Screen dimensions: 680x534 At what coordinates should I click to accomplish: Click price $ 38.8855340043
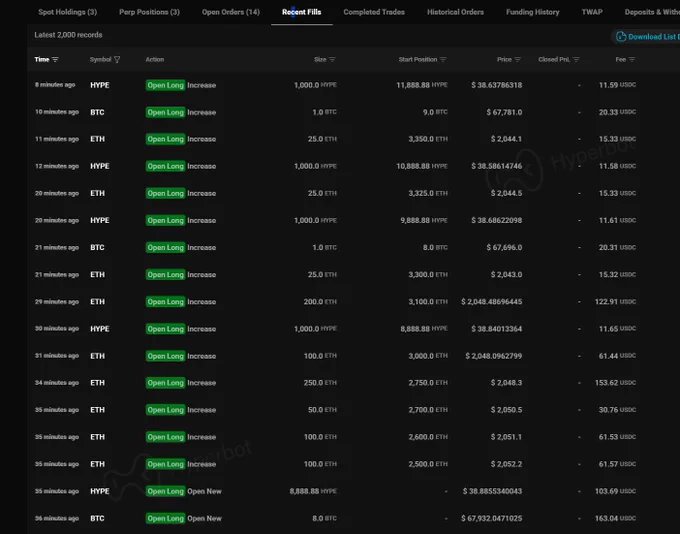tap(492, 491)
